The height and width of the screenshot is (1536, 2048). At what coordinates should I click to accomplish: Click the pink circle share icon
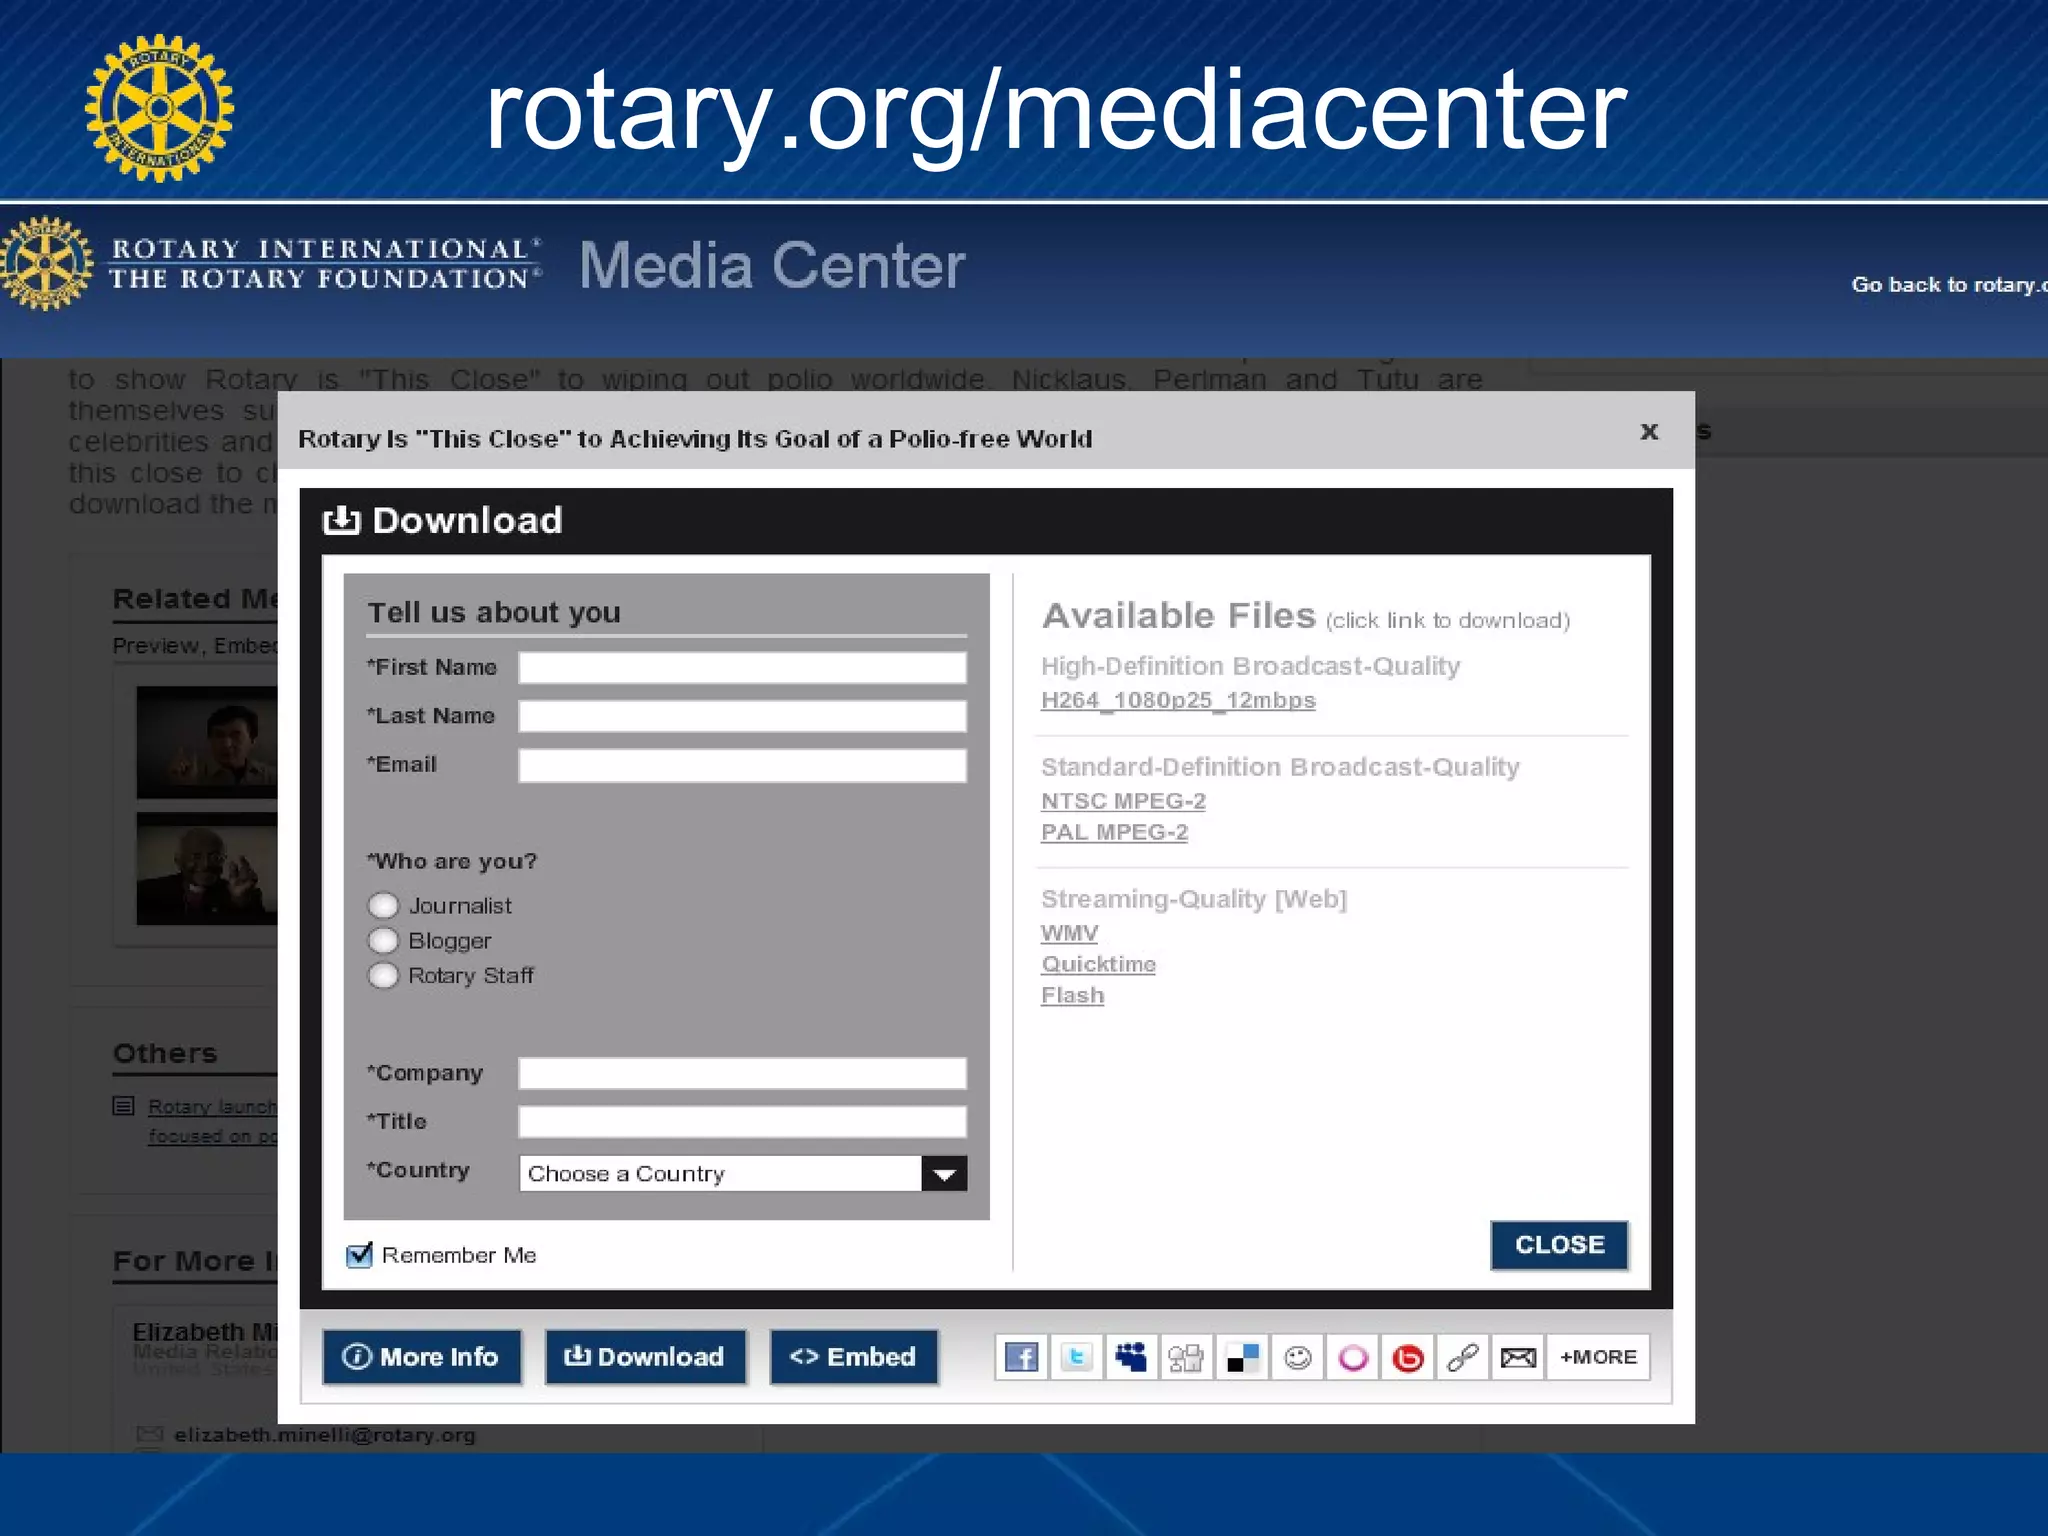[x=1353, y=1357]
